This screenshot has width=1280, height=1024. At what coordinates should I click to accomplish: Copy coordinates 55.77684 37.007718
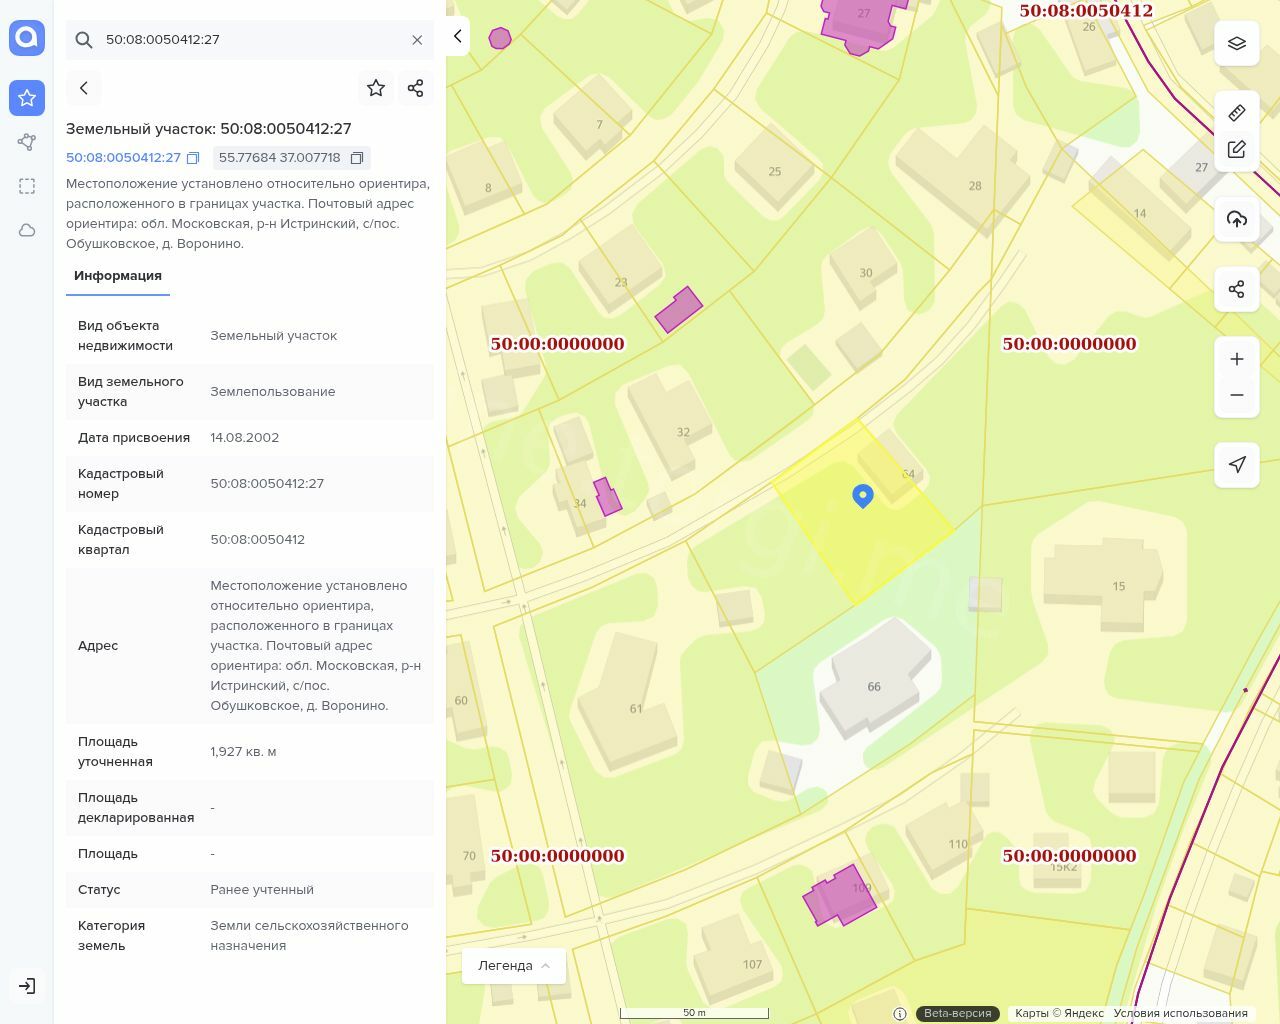[x=357, y=158]
